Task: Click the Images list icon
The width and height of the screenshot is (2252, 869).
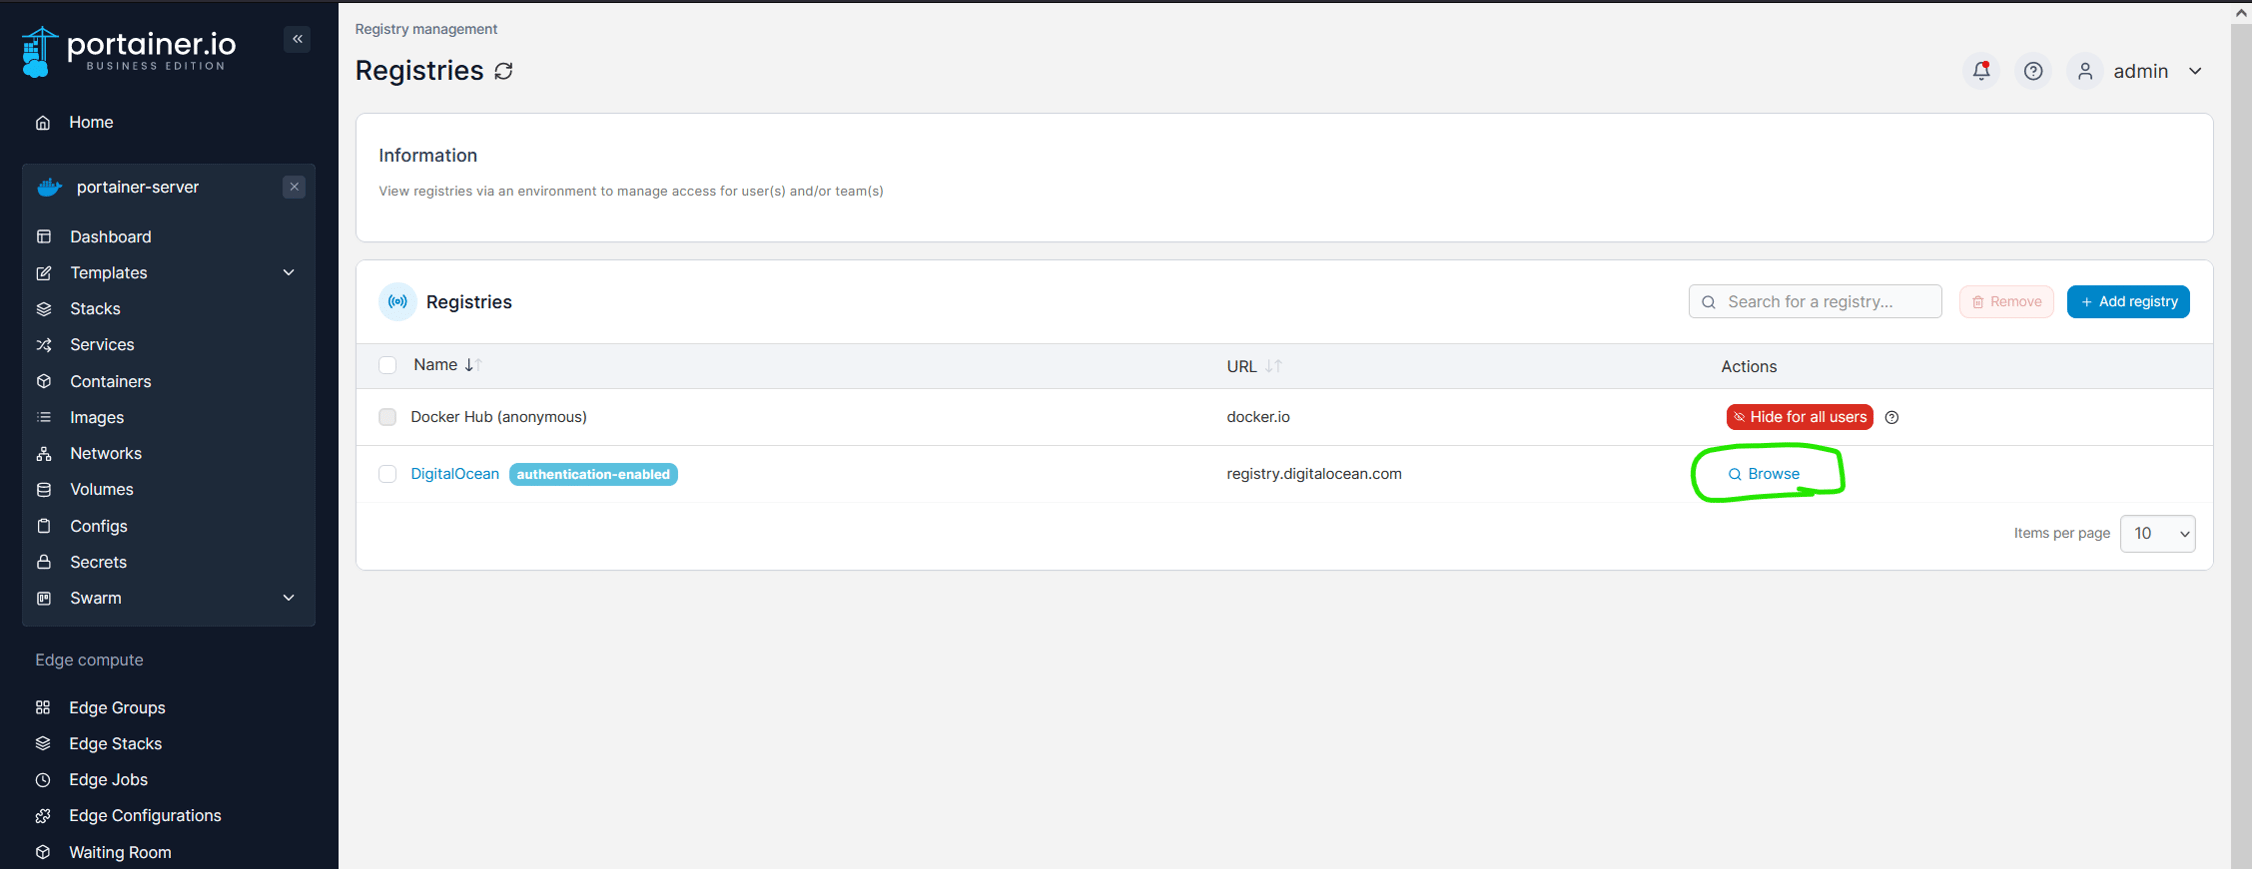Action: tap(44, 417)
